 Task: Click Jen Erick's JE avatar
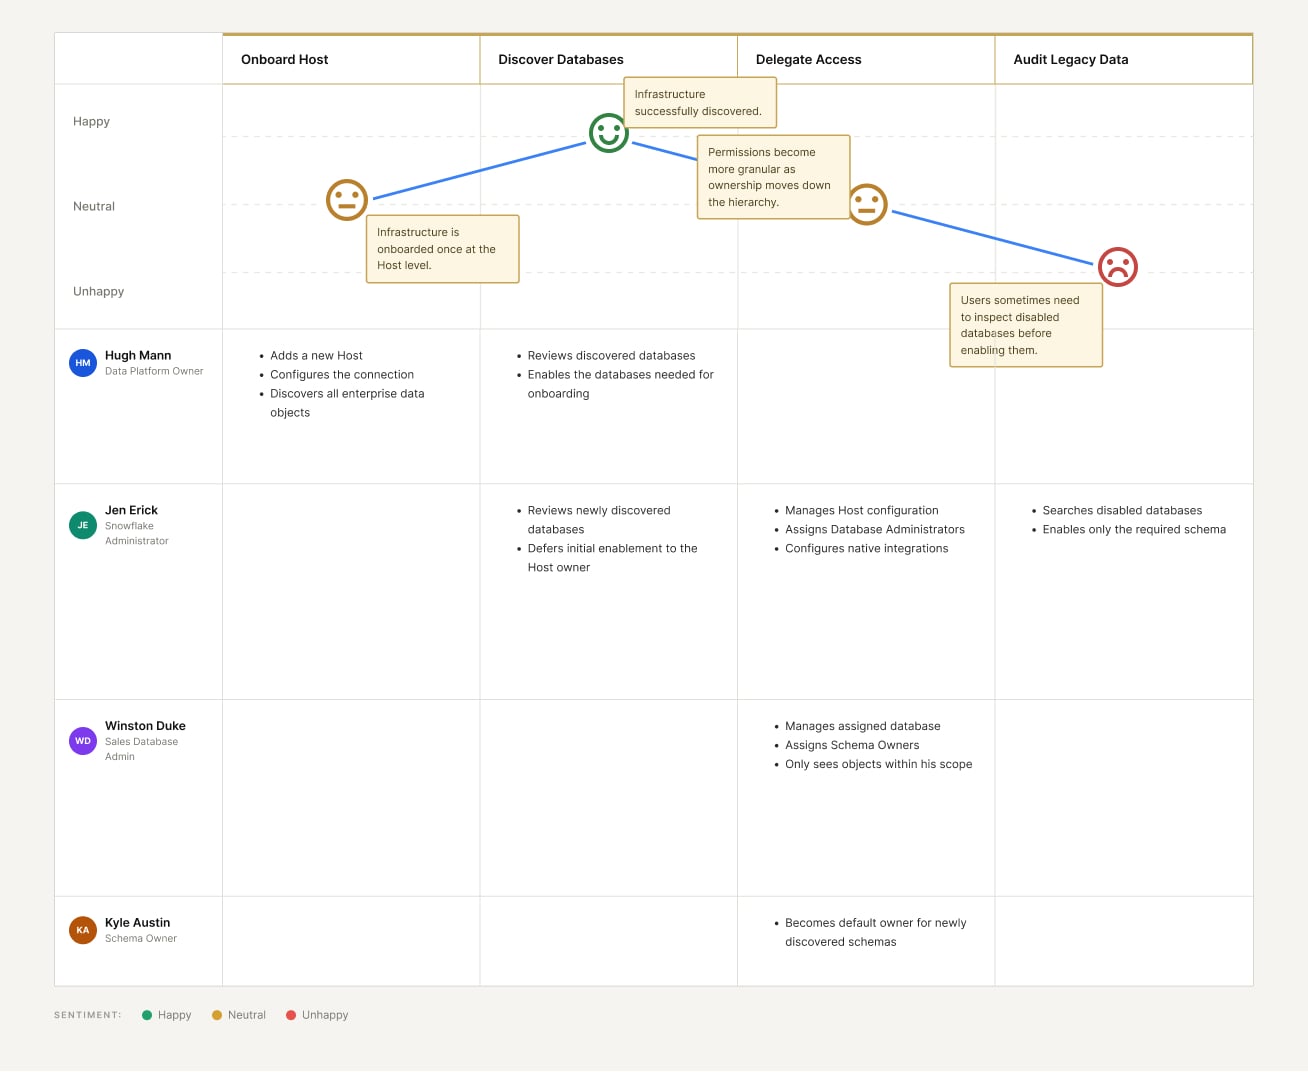pos(83,525)
